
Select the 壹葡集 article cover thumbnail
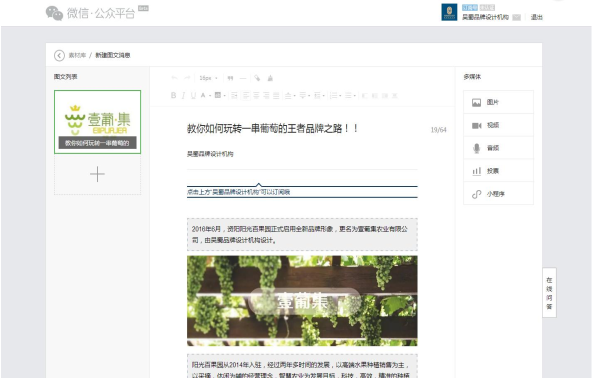(97, 122)
